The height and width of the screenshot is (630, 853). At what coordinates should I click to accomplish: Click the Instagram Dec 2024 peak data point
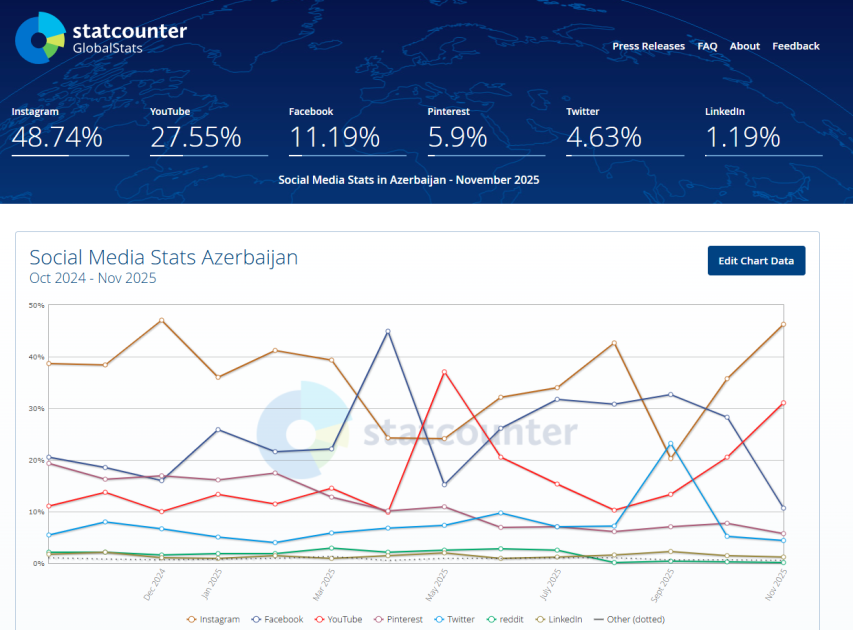161,320
